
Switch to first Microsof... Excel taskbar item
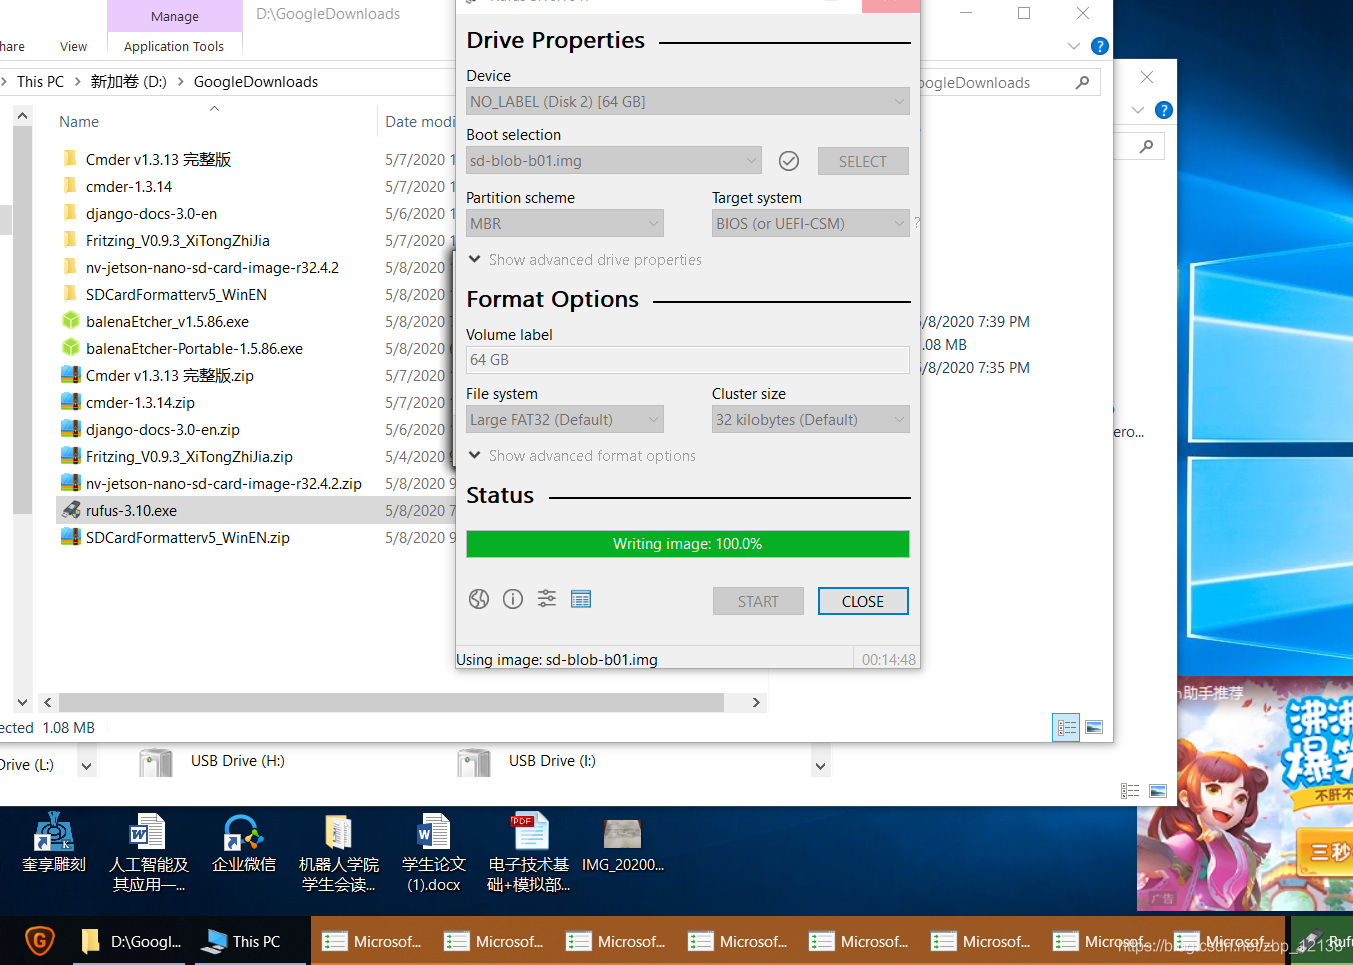coord(372,941)
